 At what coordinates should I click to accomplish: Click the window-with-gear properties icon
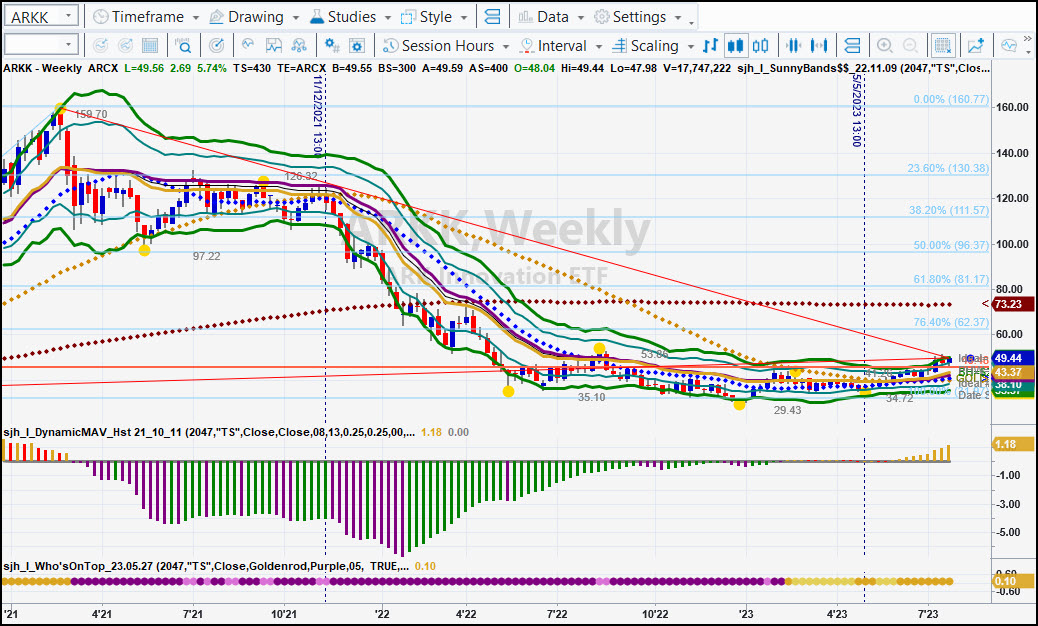click(357, 46)
